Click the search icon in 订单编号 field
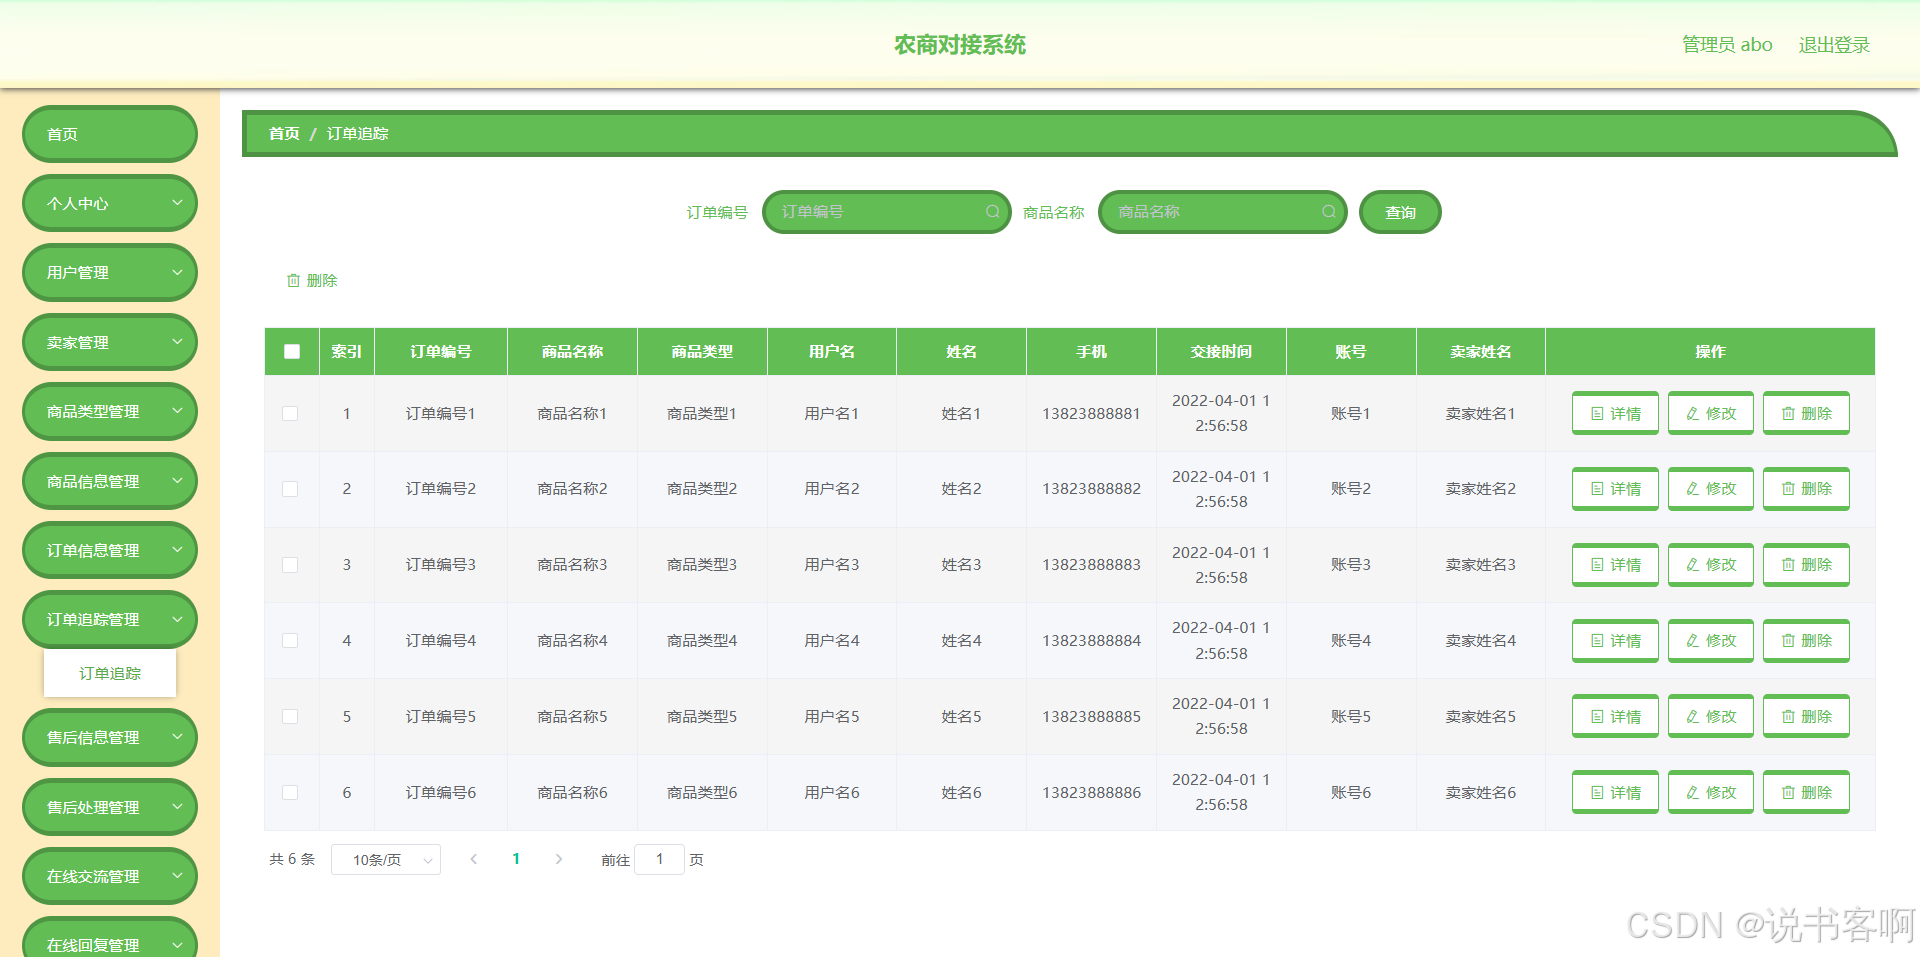 click(993, 212)
